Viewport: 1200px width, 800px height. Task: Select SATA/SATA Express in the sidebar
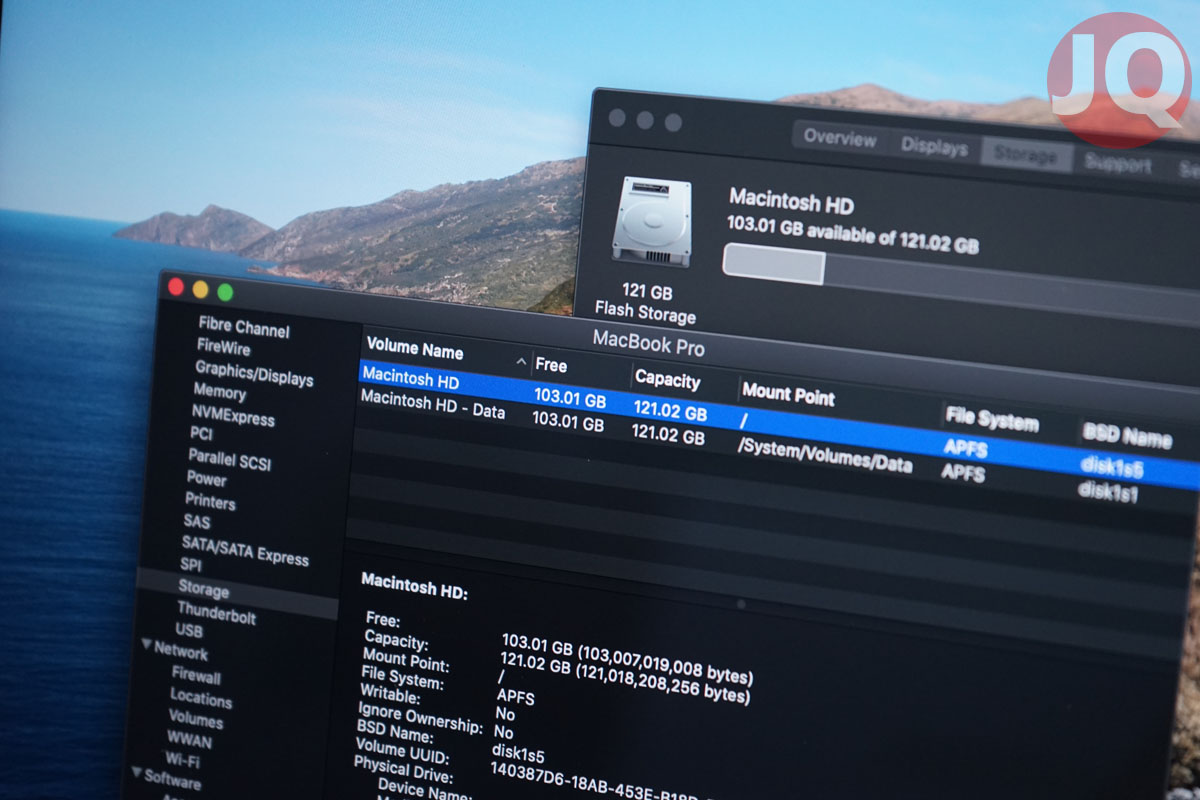(245, 550)
